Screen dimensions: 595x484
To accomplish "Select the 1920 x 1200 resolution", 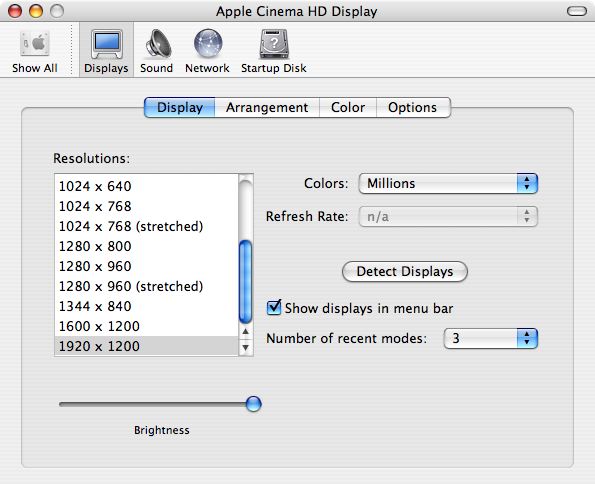I will click(x=146, y=346).
